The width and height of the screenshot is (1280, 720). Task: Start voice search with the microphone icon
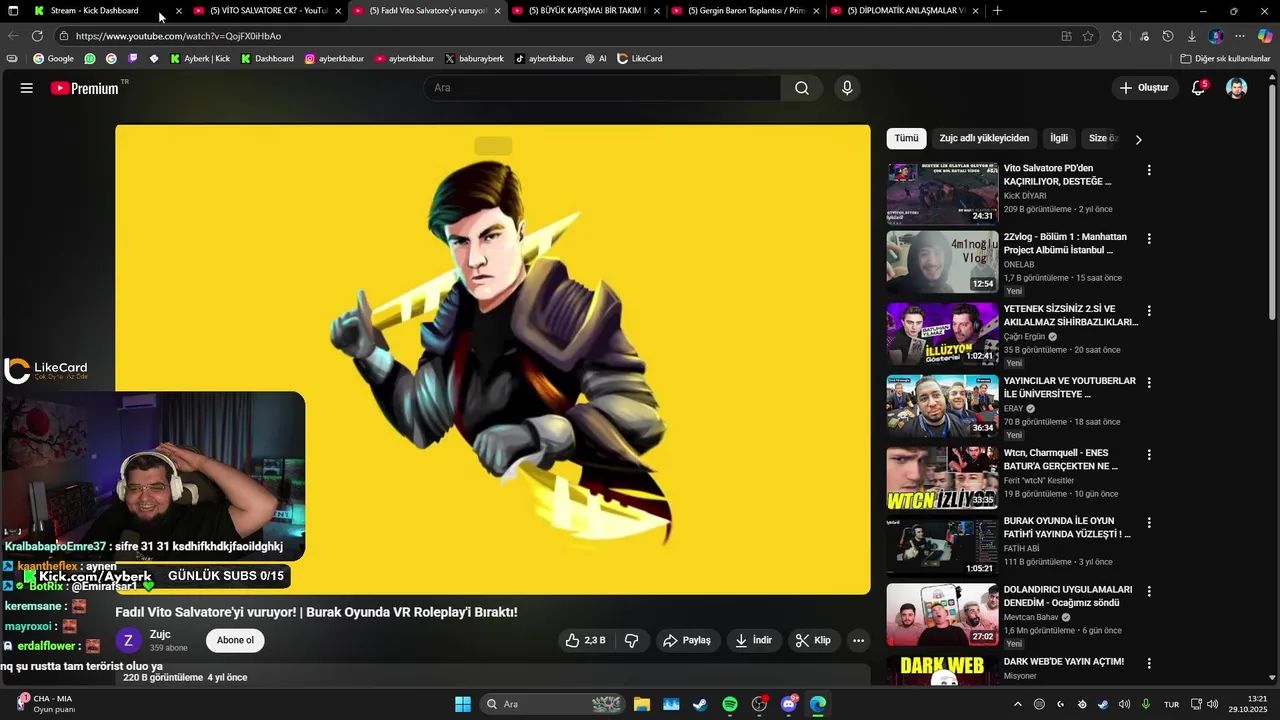[x=847, y=88]
